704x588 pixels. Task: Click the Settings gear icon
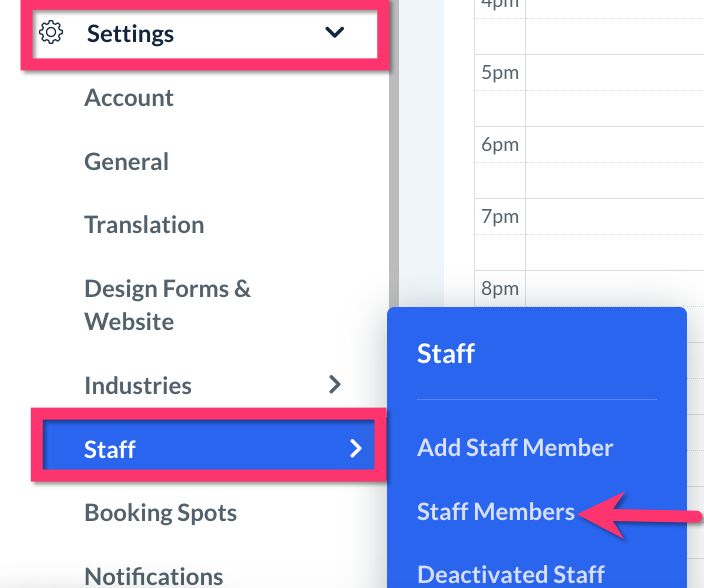click(x=50, y=33)
